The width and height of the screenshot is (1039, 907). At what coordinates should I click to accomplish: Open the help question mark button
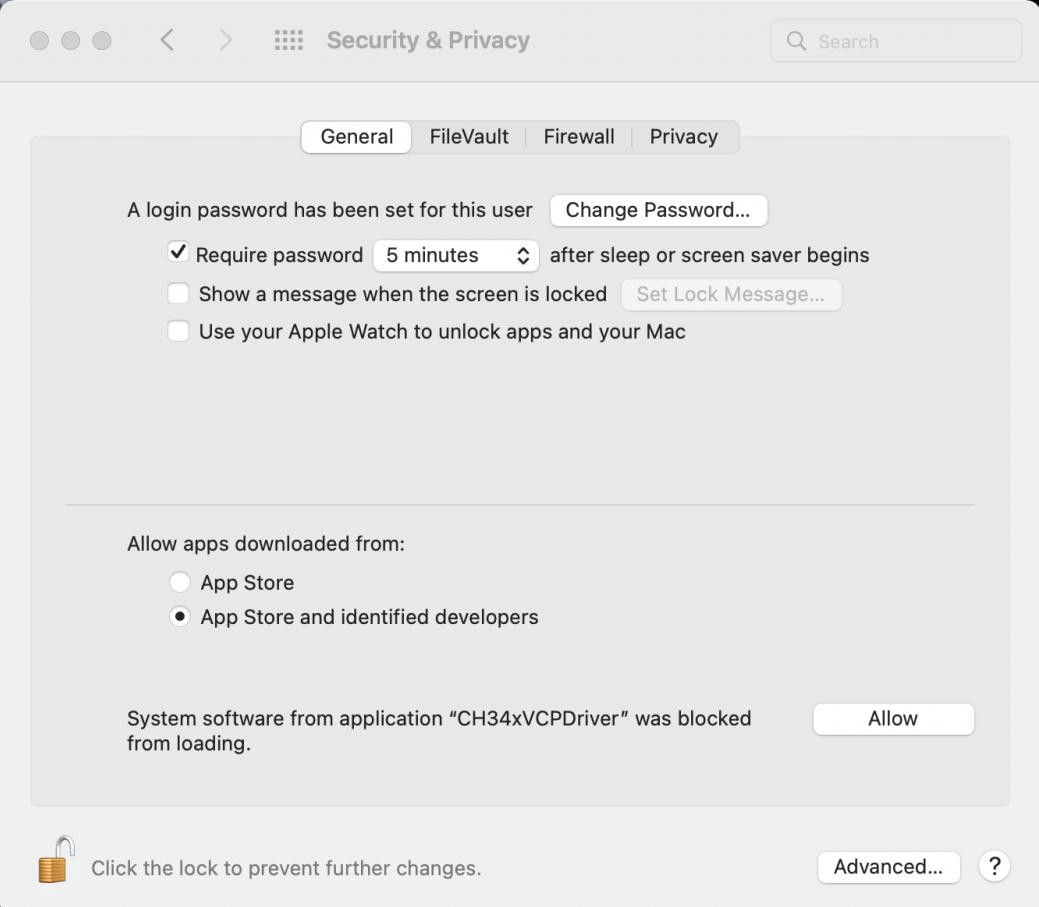pyautogui.click(x=994, y=867)
